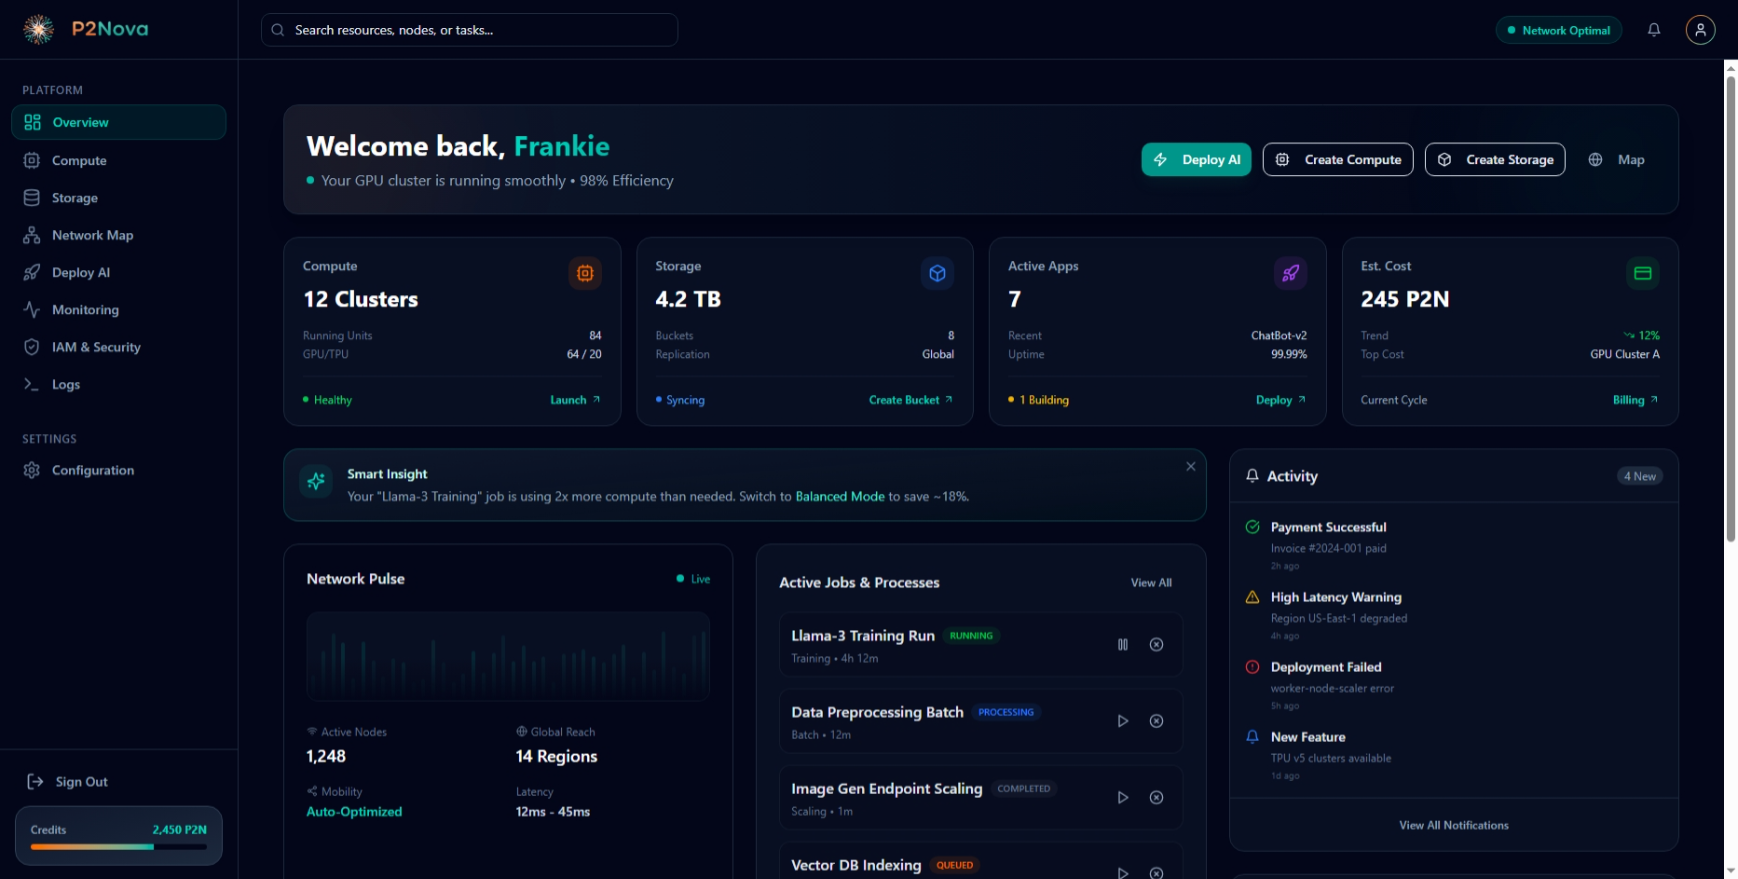This screenshot has height=879, width=1738.
Task: Click the Active Apps rocket icon
Action: 1290,273
